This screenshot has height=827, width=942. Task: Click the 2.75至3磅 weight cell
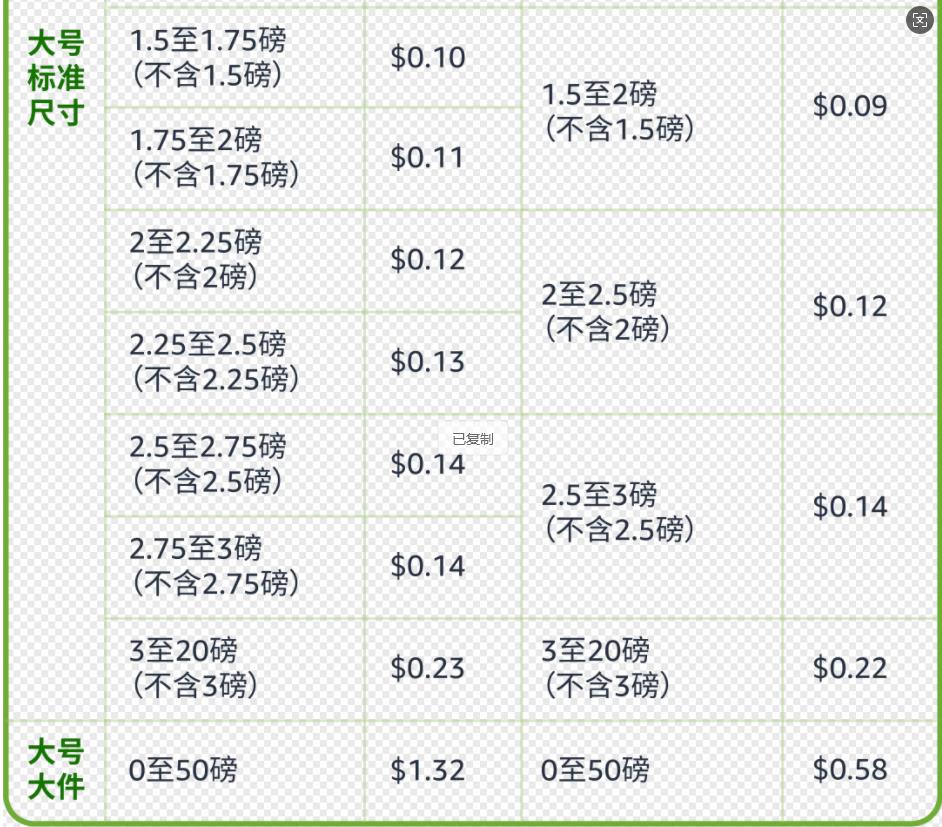[235, 568]
